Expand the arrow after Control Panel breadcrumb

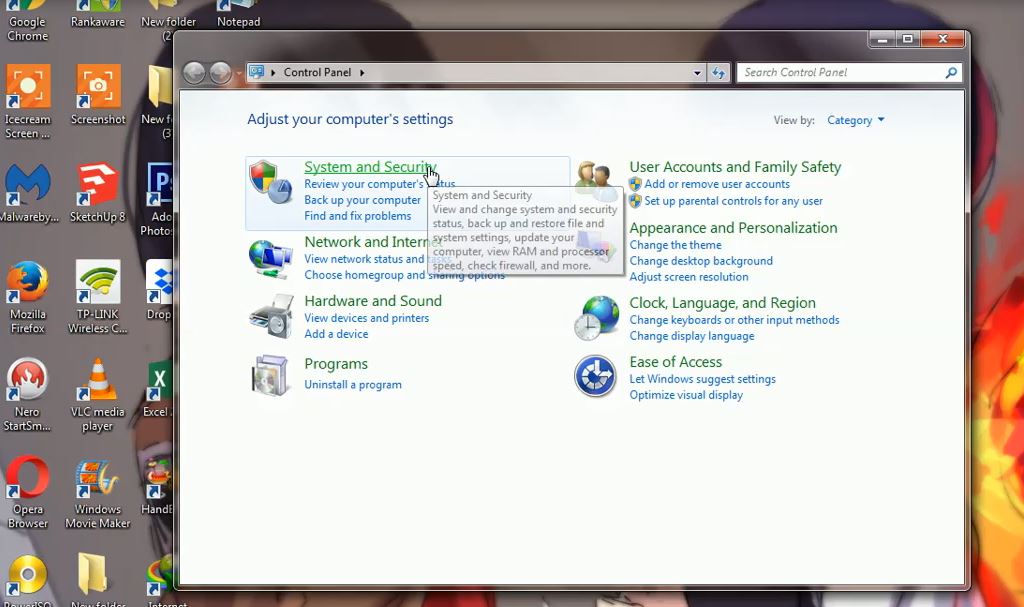(362, 73)
